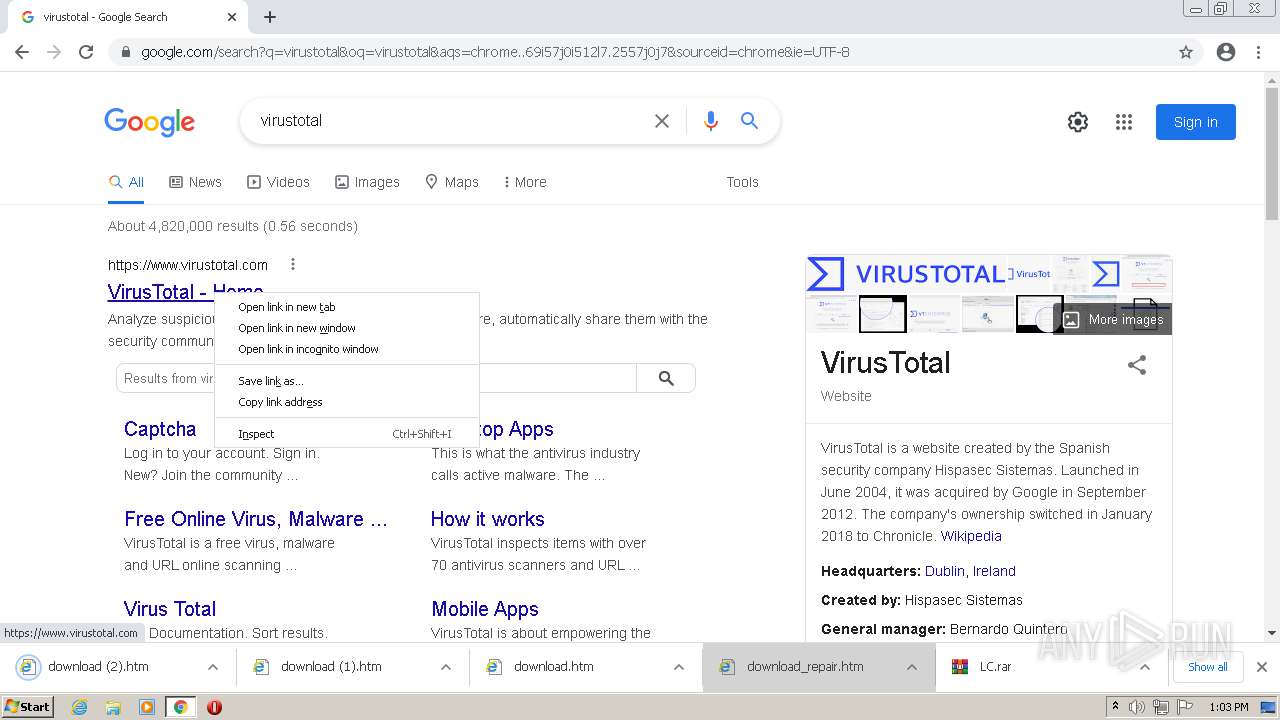1280x720 pixels.
Task: Reload the page with refresh icon
Action: click(86, 52)
